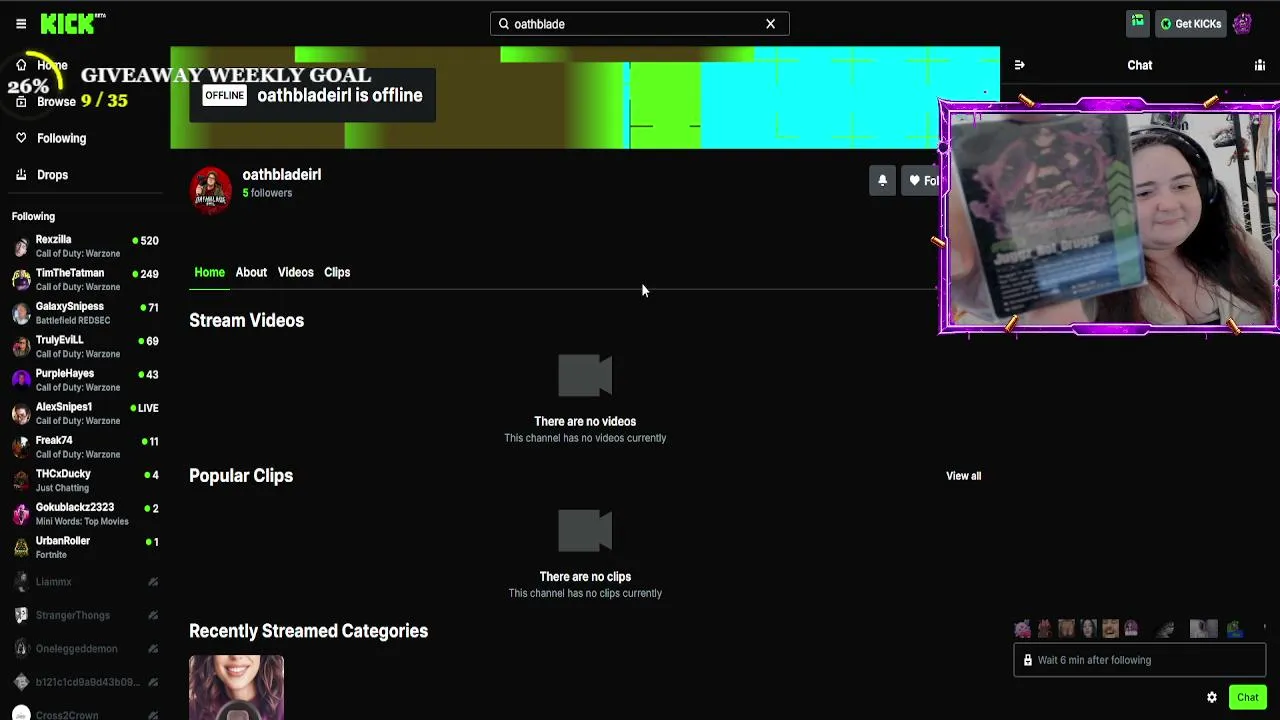The image size is (1280, 720).
Task: Go to Home in the sidebar
Action: click(x=42, y=65)
